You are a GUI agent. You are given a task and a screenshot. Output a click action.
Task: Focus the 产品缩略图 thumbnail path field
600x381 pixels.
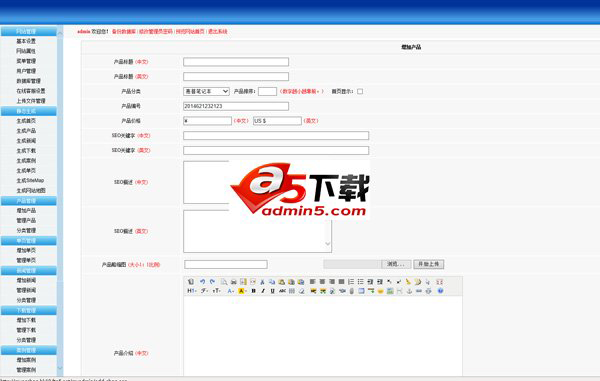tap(226, 264)
